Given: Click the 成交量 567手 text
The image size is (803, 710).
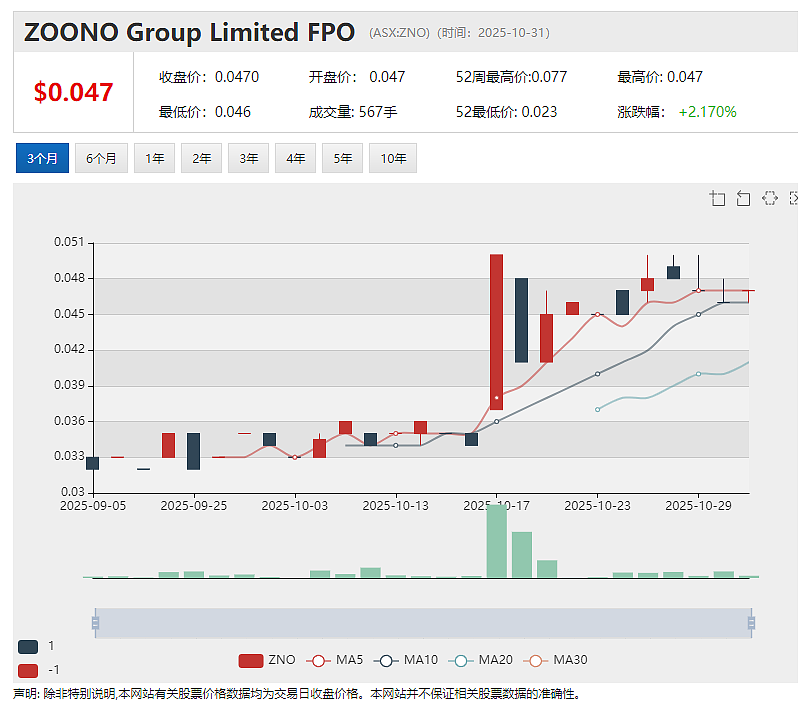Looking at the screenshot, I should coord(353,112).
